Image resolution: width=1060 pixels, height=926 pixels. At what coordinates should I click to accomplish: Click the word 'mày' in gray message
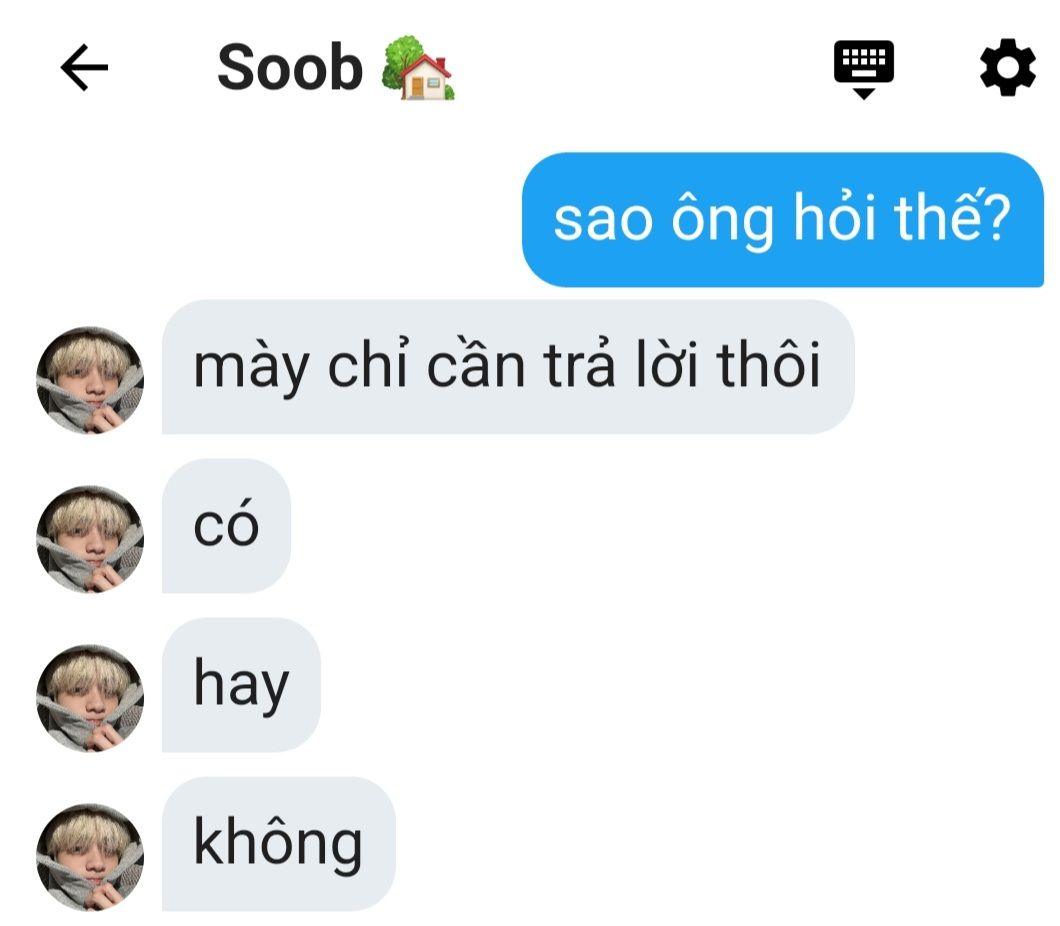251,370
